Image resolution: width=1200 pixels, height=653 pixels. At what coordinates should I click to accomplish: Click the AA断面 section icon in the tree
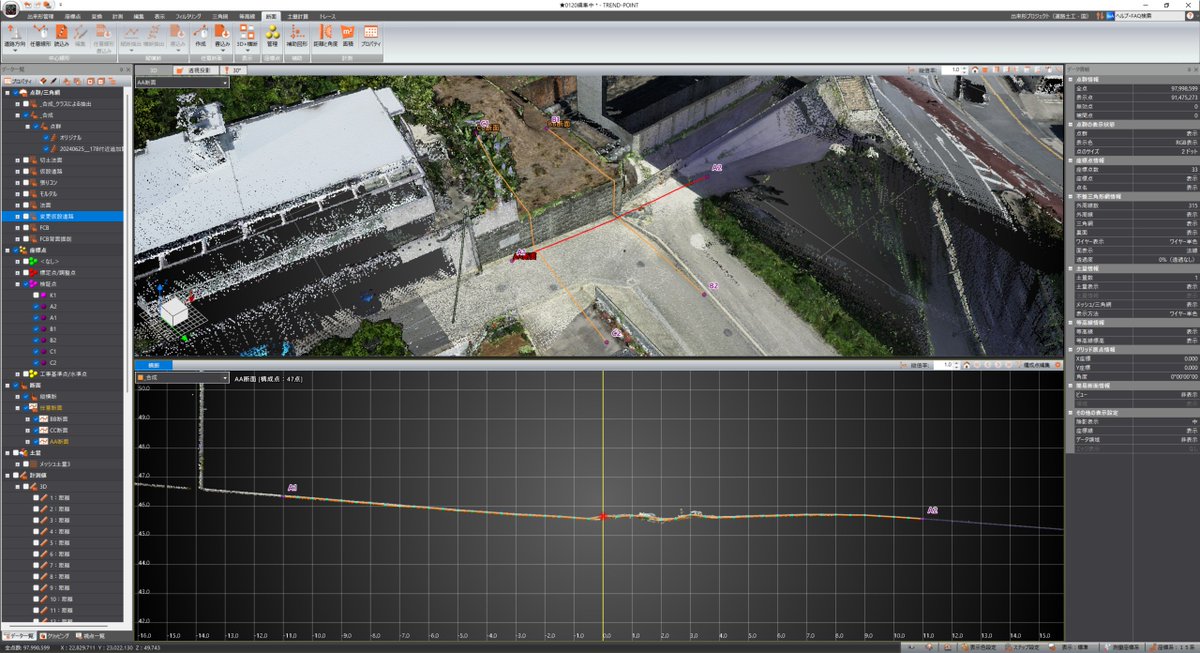pyautogui.click(x=41, y=441)
